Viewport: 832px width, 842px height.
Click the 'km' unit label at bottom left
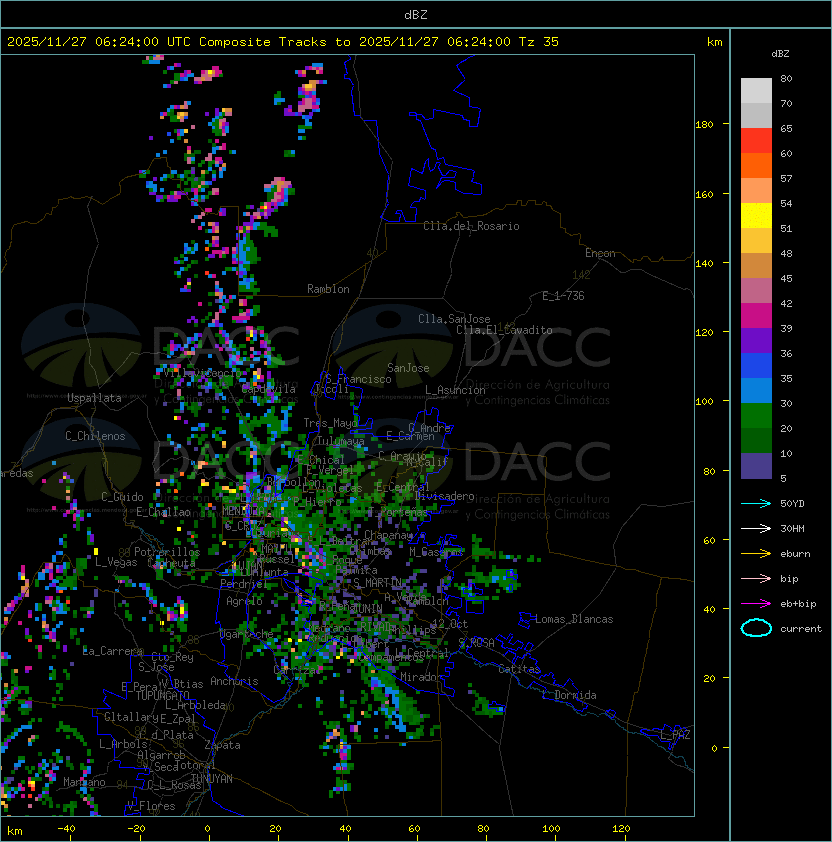click(x=15, y=831)
